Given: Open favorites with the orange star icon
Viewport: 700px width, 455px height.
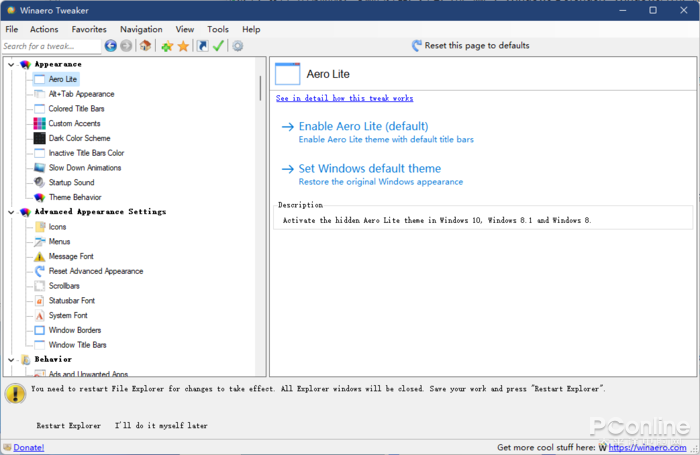Looking at the screenshot, I should (x=183, y=46).
